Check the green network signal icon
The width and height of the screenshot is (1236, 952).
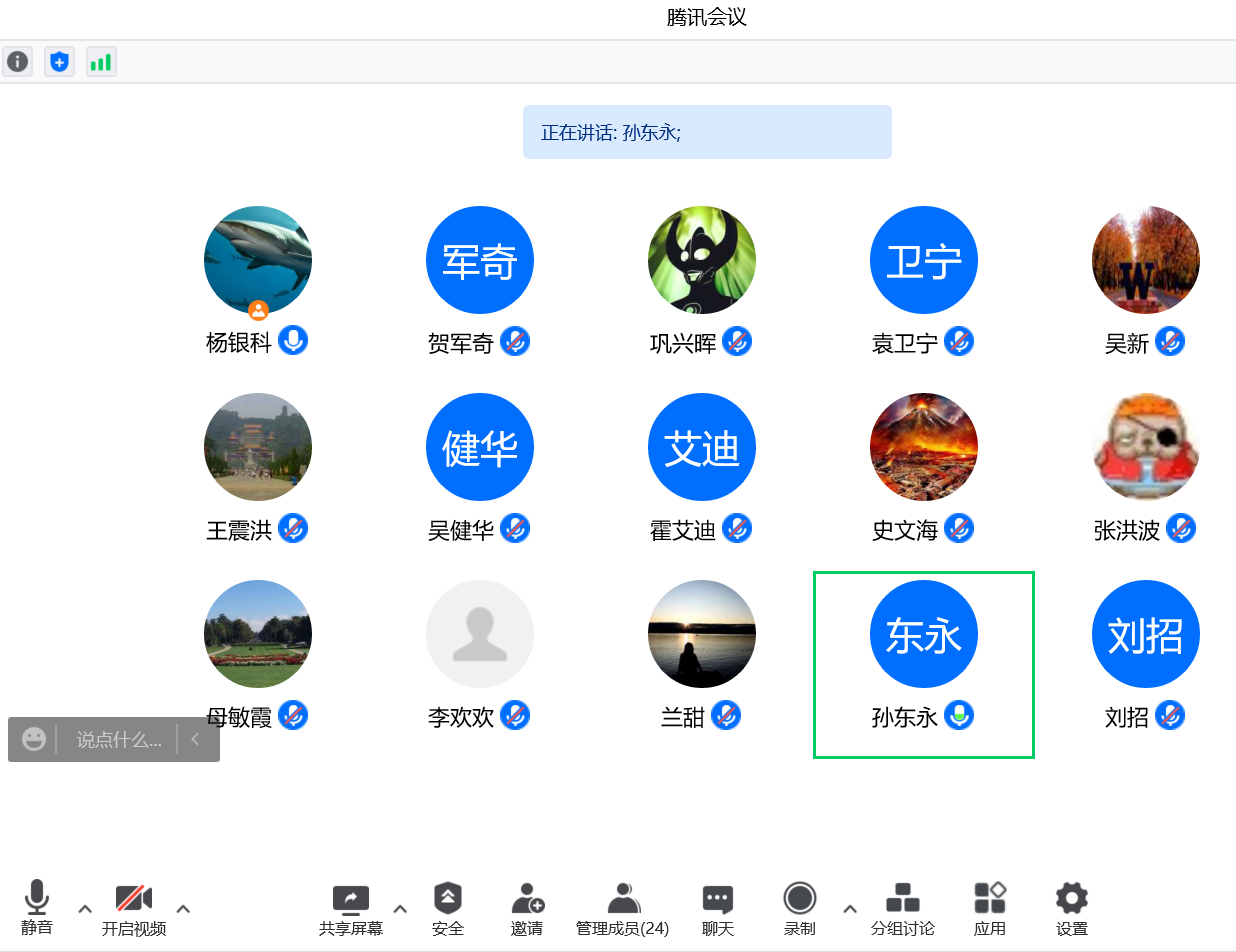pyautogui.click(x=101, y=62)
